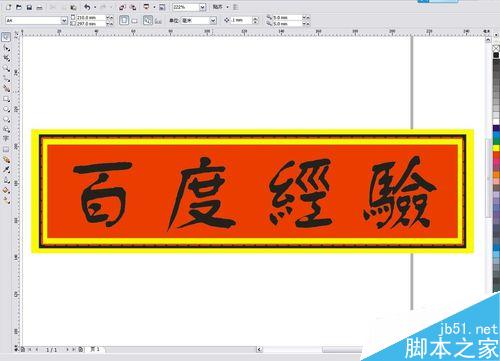The image size is (500, 361).
Task: Expand the Undo history arrow
Action: point(95,7)
